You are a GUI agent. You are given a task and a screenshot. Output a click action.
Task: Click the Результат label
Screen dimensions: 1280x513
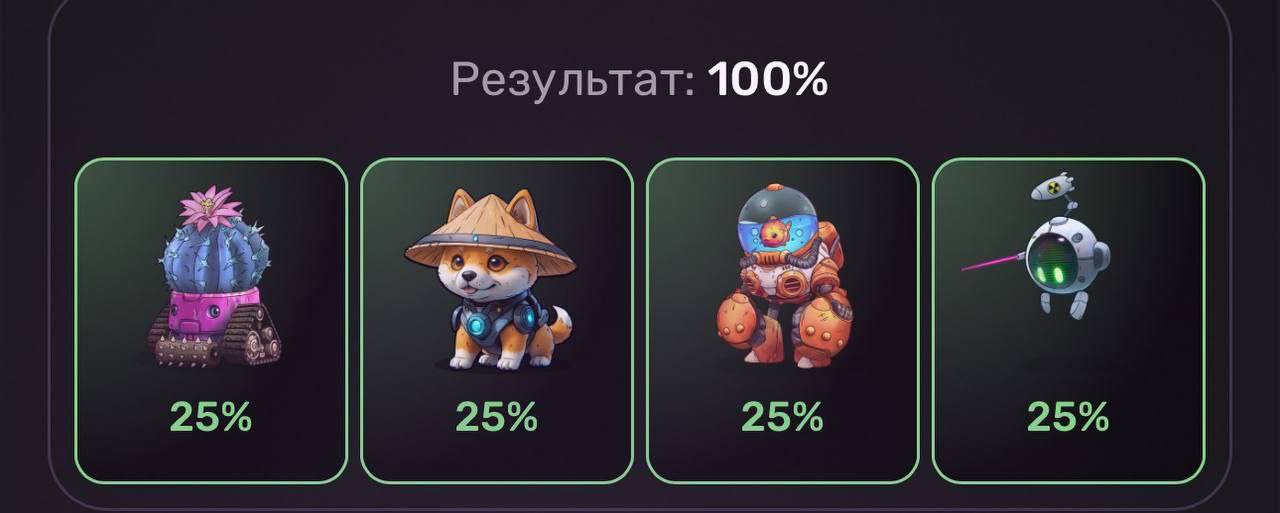point(574,80)
